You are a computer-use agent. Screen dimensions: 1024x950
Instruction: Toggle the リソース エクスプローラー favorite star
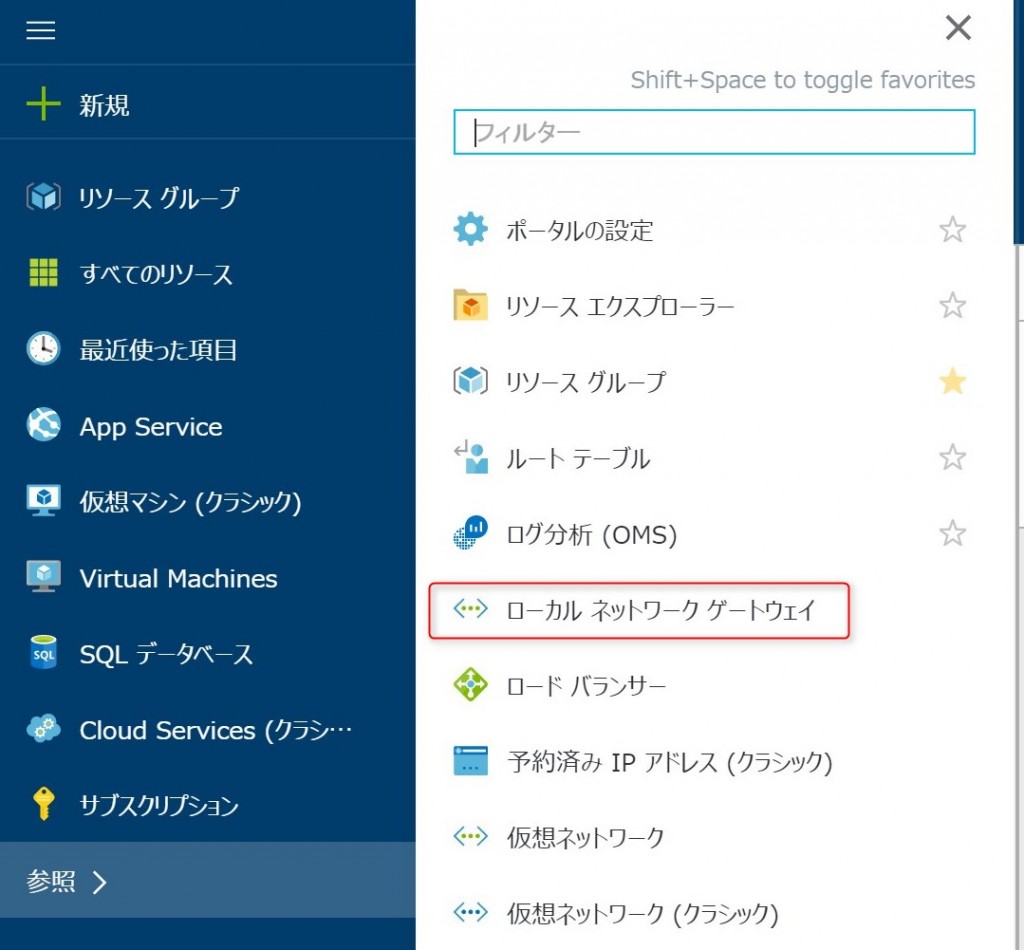(952, 306)
